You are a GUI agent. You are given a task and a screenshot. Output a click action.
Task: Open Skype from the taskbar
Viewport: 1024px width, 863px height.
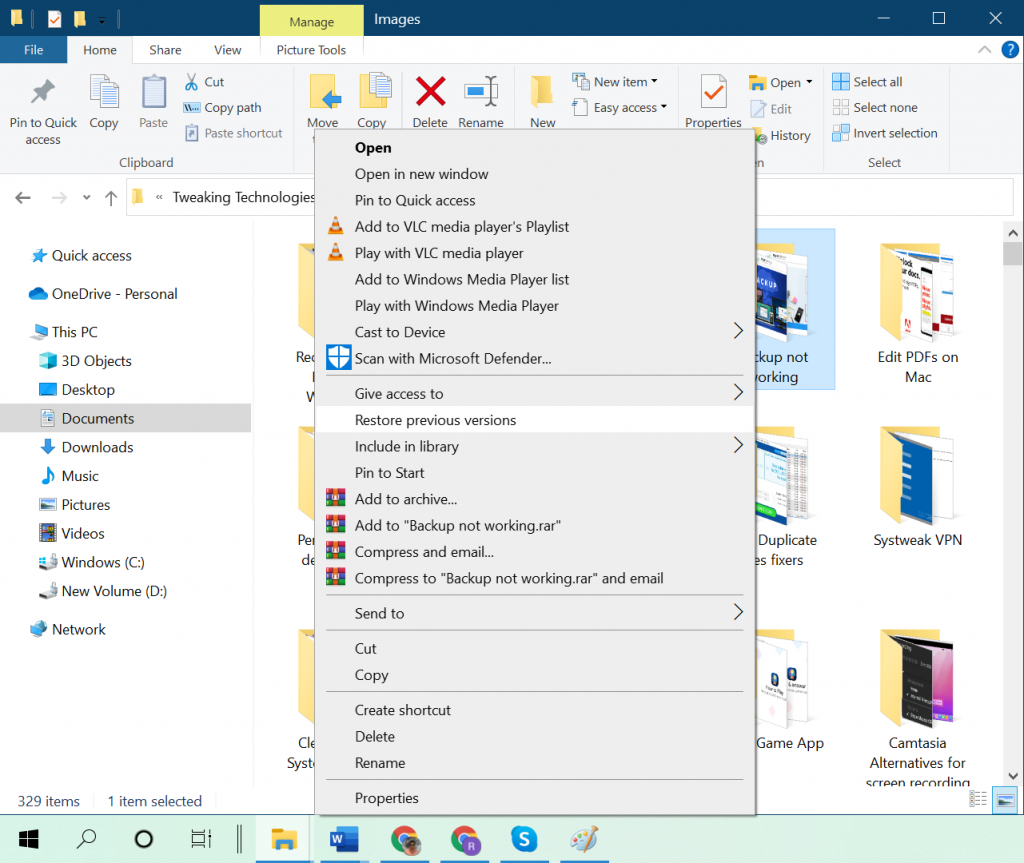coord(524,840)
